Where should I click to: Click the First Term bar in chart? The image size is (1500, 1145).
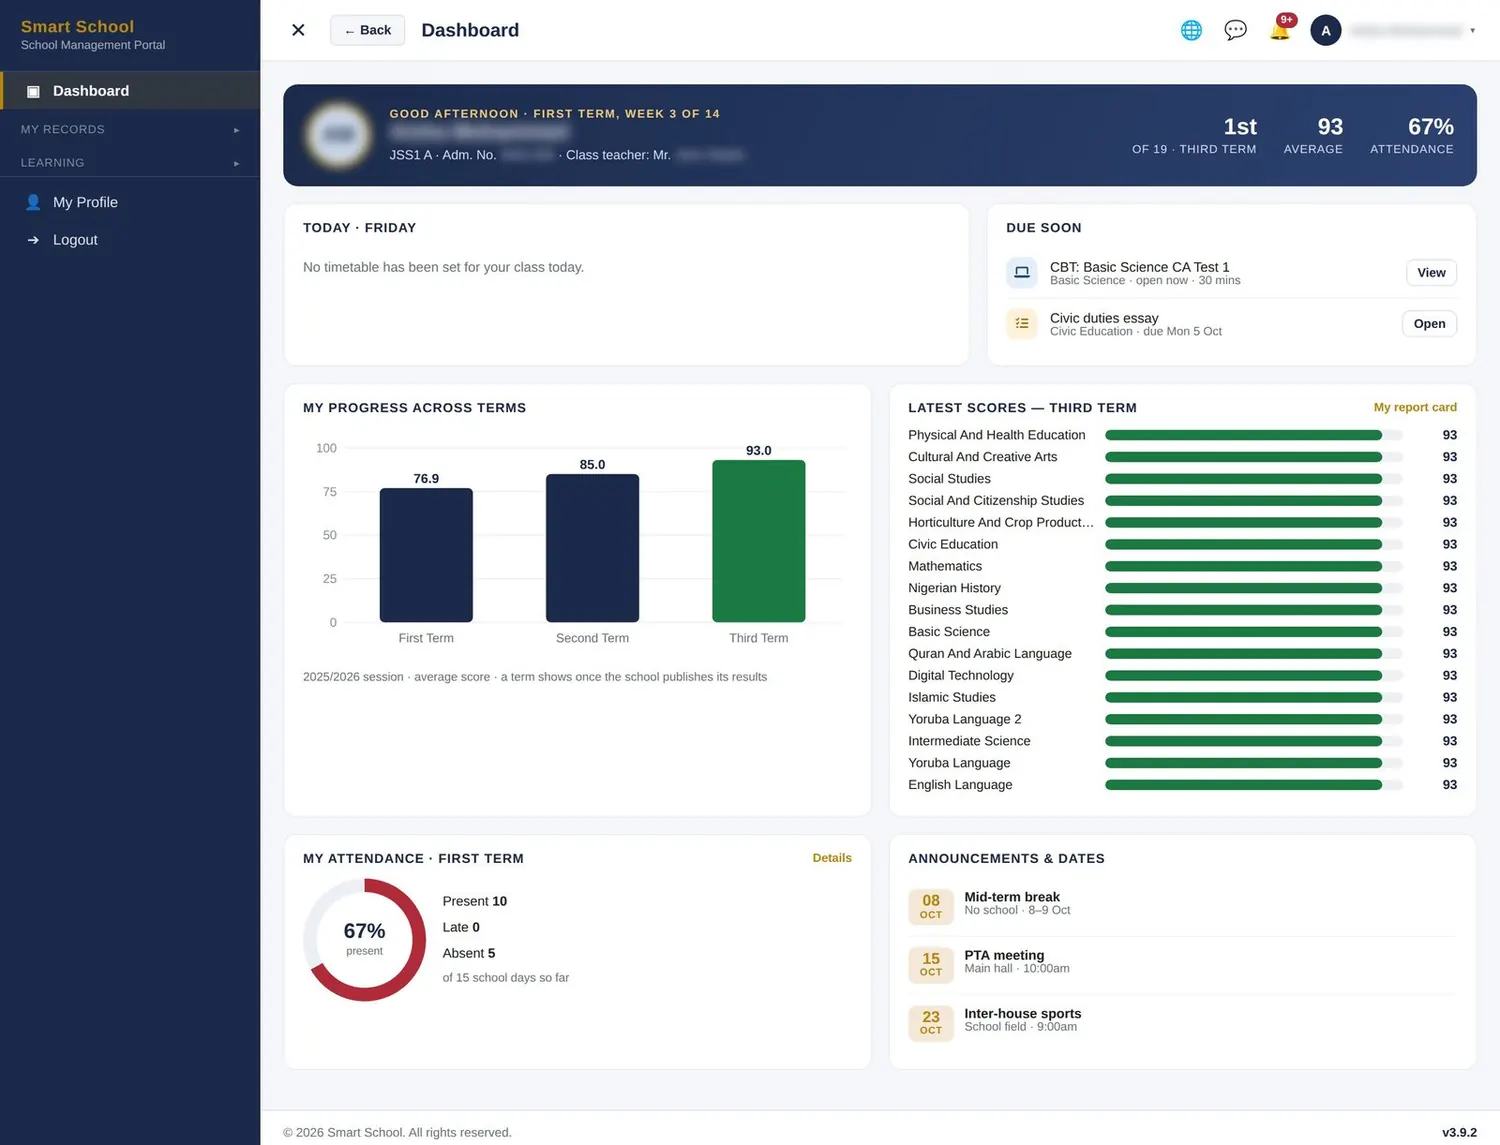coord(426,555)
